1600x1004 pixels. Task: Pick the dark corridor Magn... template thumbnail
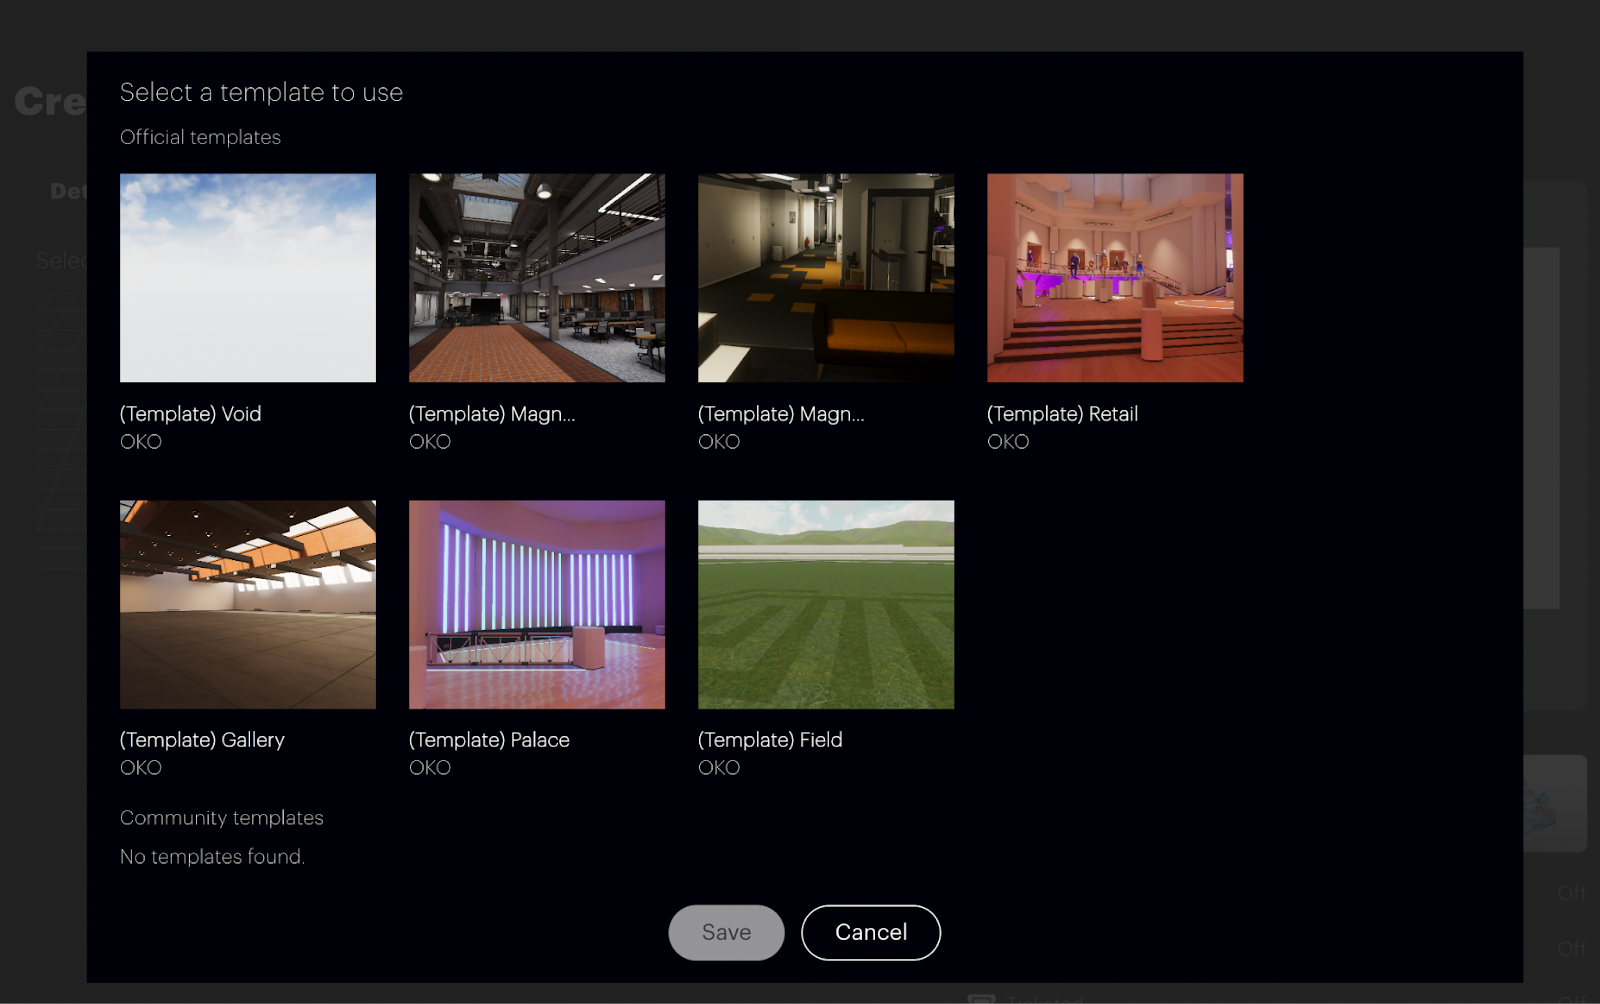[826, 278]
